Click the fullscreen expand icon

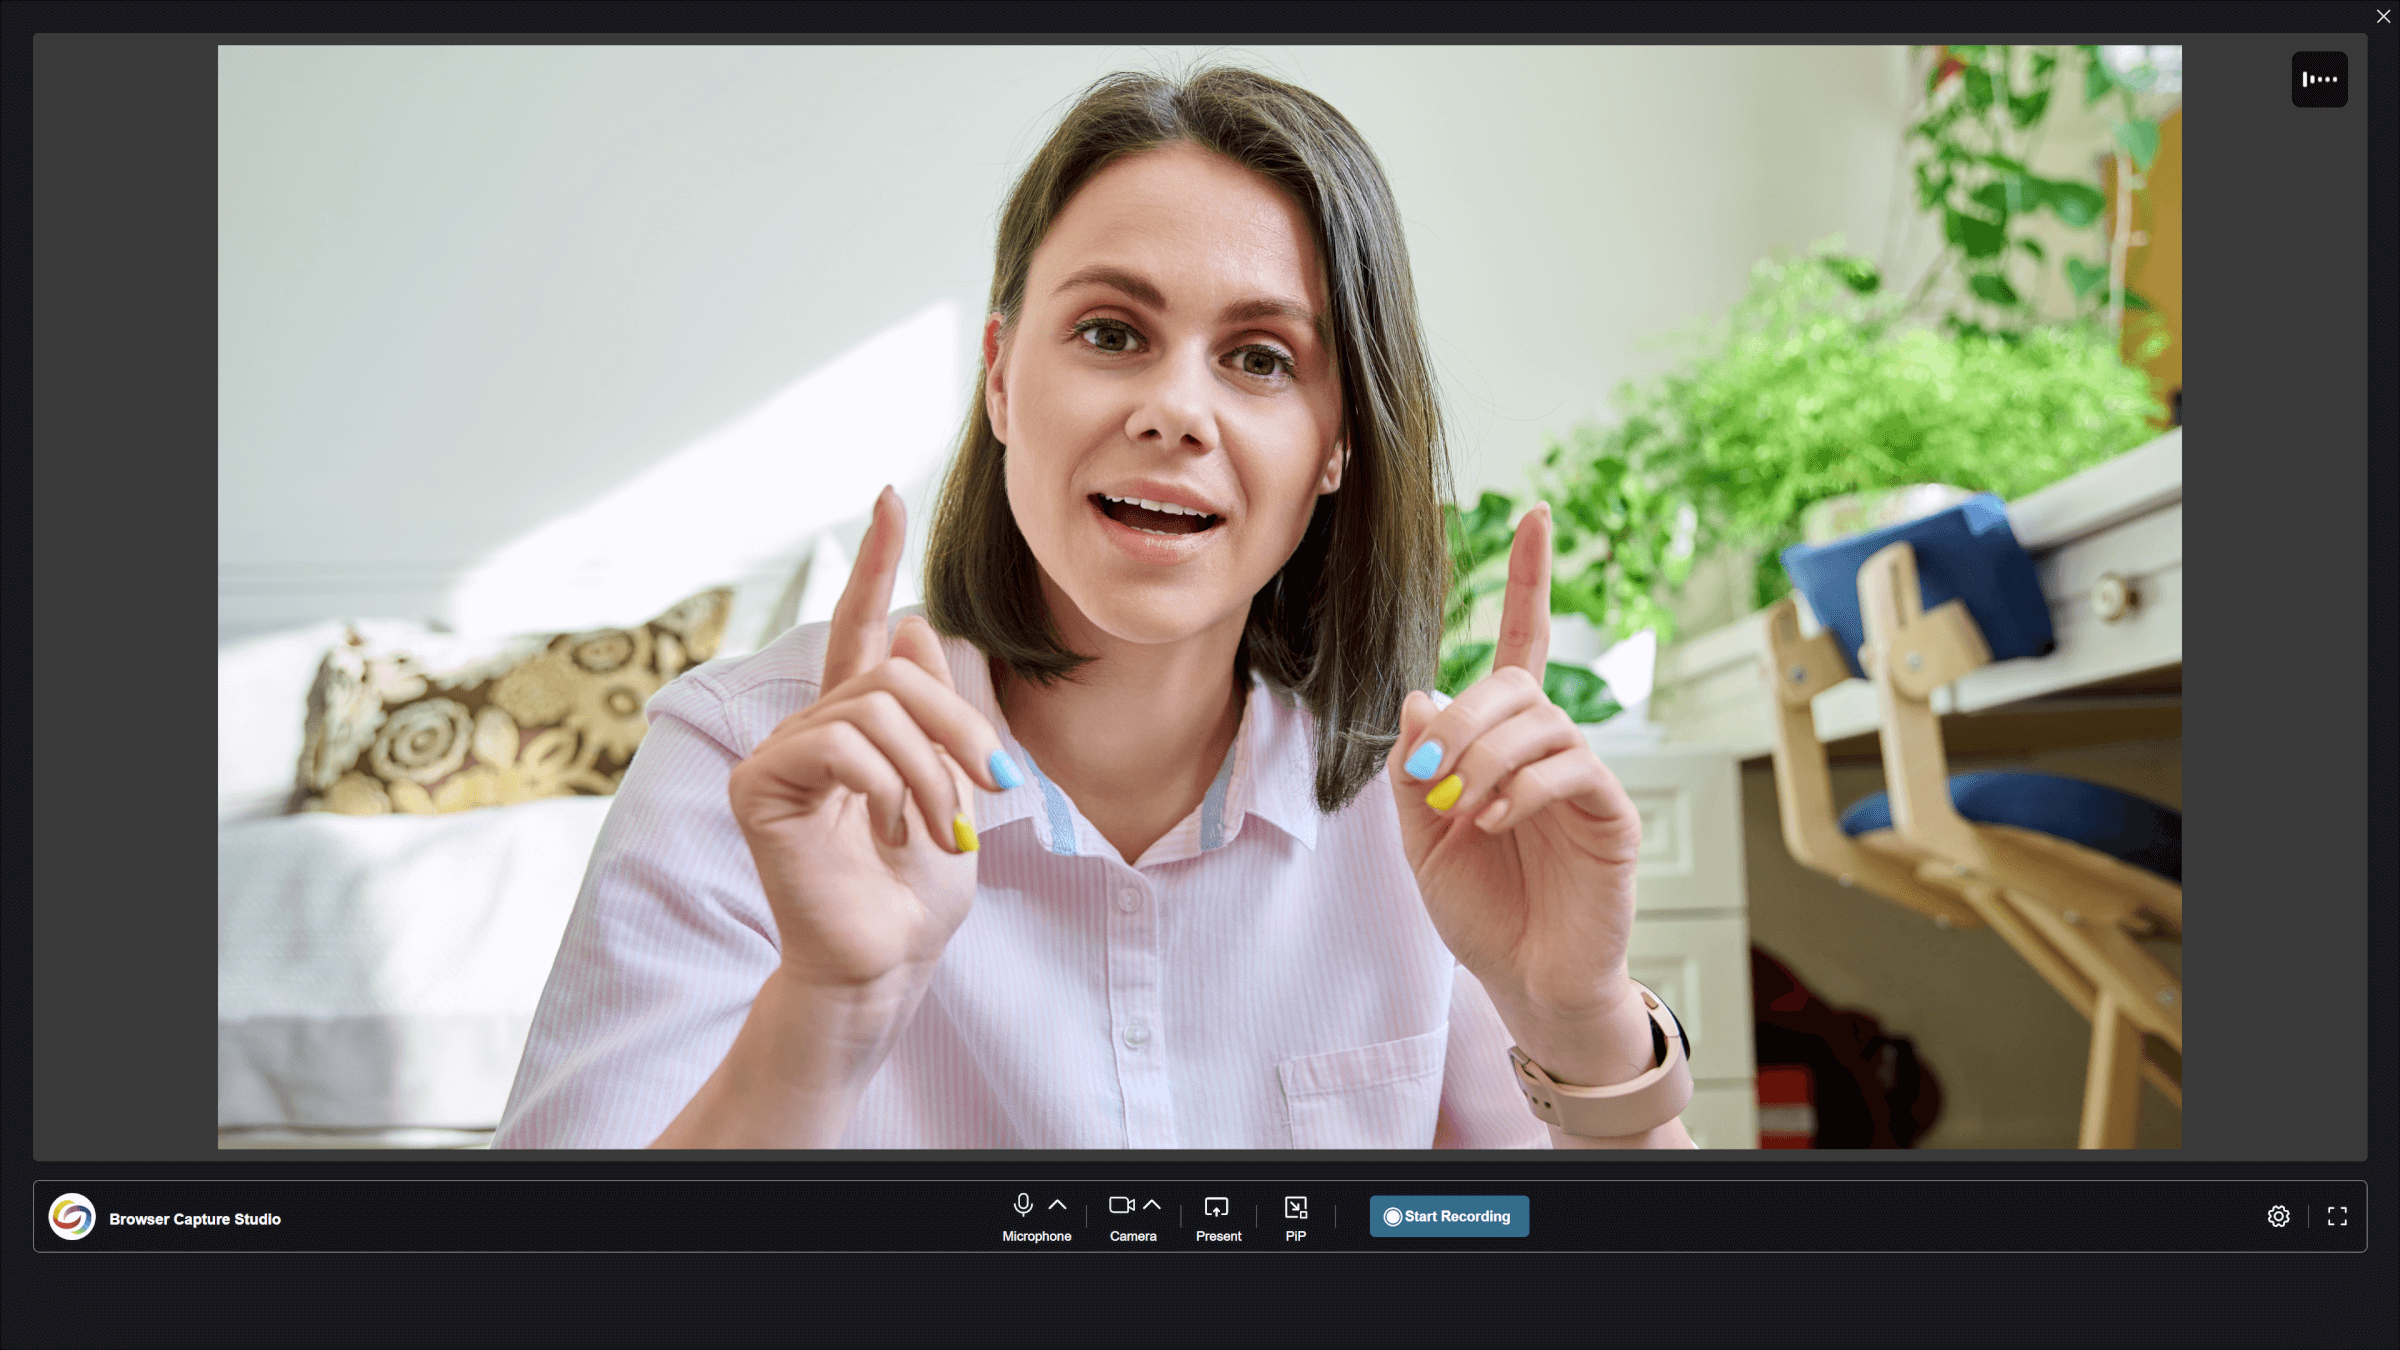pos(2337,1215)
